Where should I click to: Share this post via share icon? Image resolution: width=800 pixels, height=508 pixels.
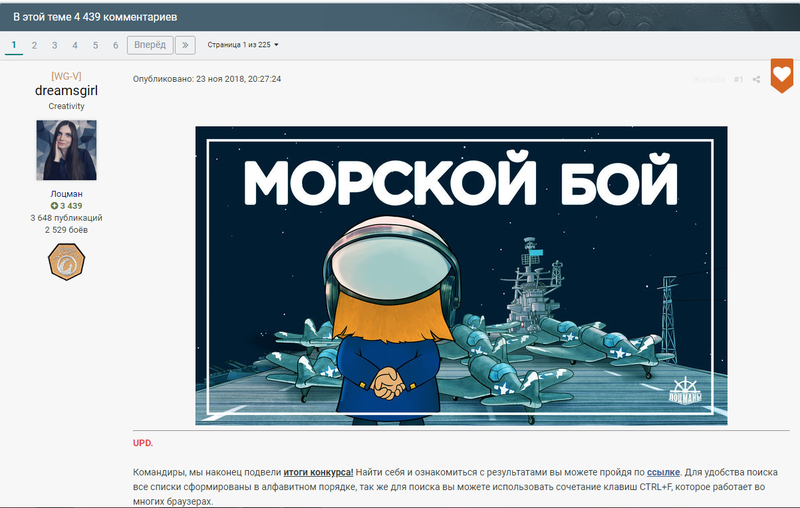756,80
